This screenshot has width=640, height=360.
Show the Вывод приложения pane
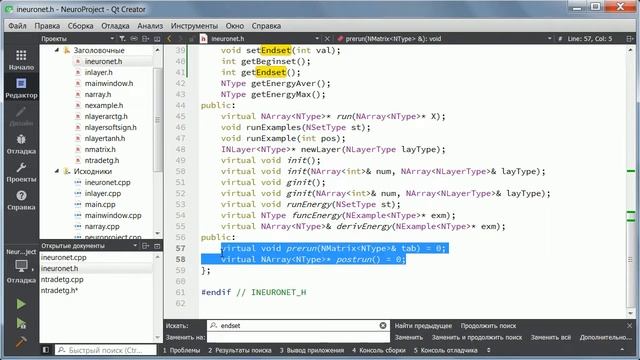tap(312, 350)
